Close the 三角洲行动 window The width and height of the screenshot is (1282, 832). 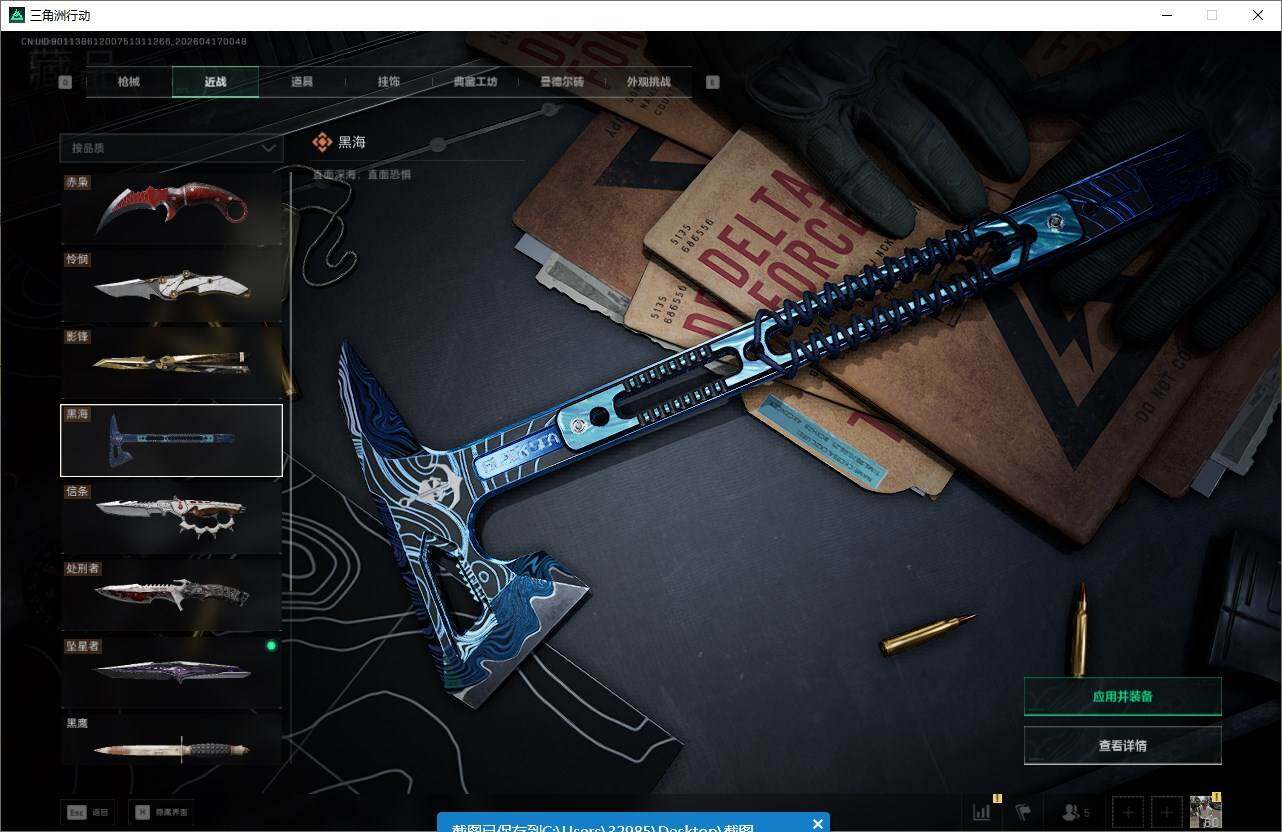click(x=1258, y=15)
